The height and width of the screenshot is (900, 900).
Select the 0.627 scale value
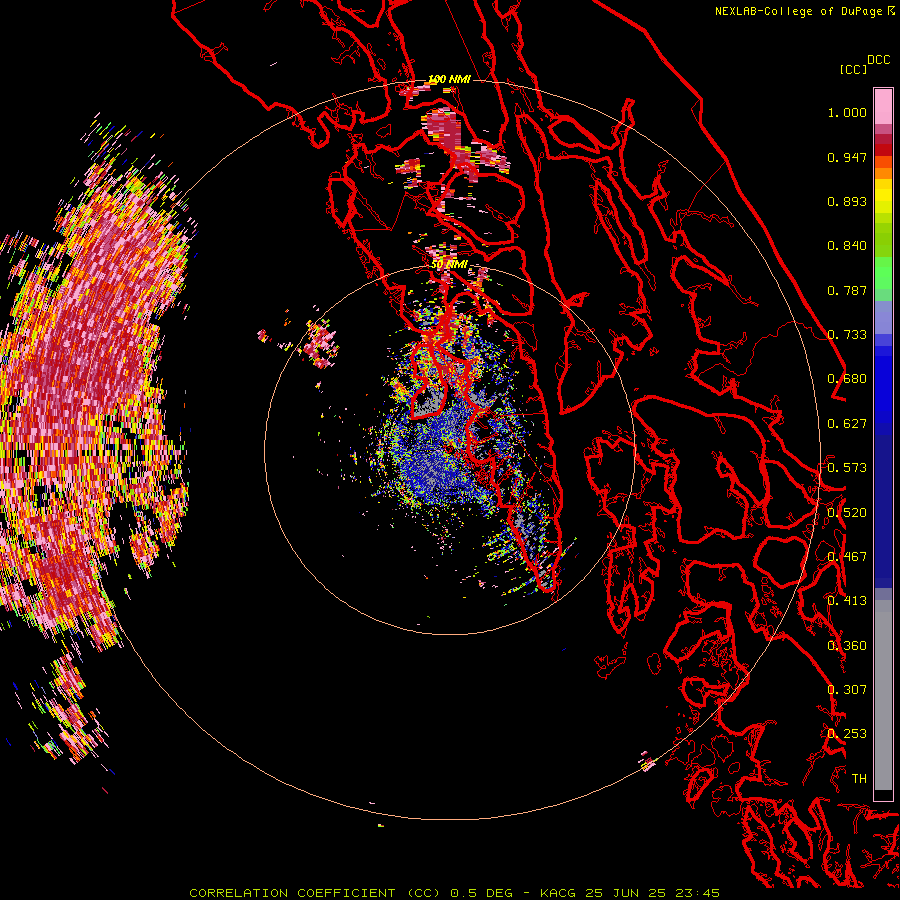click(x=847, y=424)
